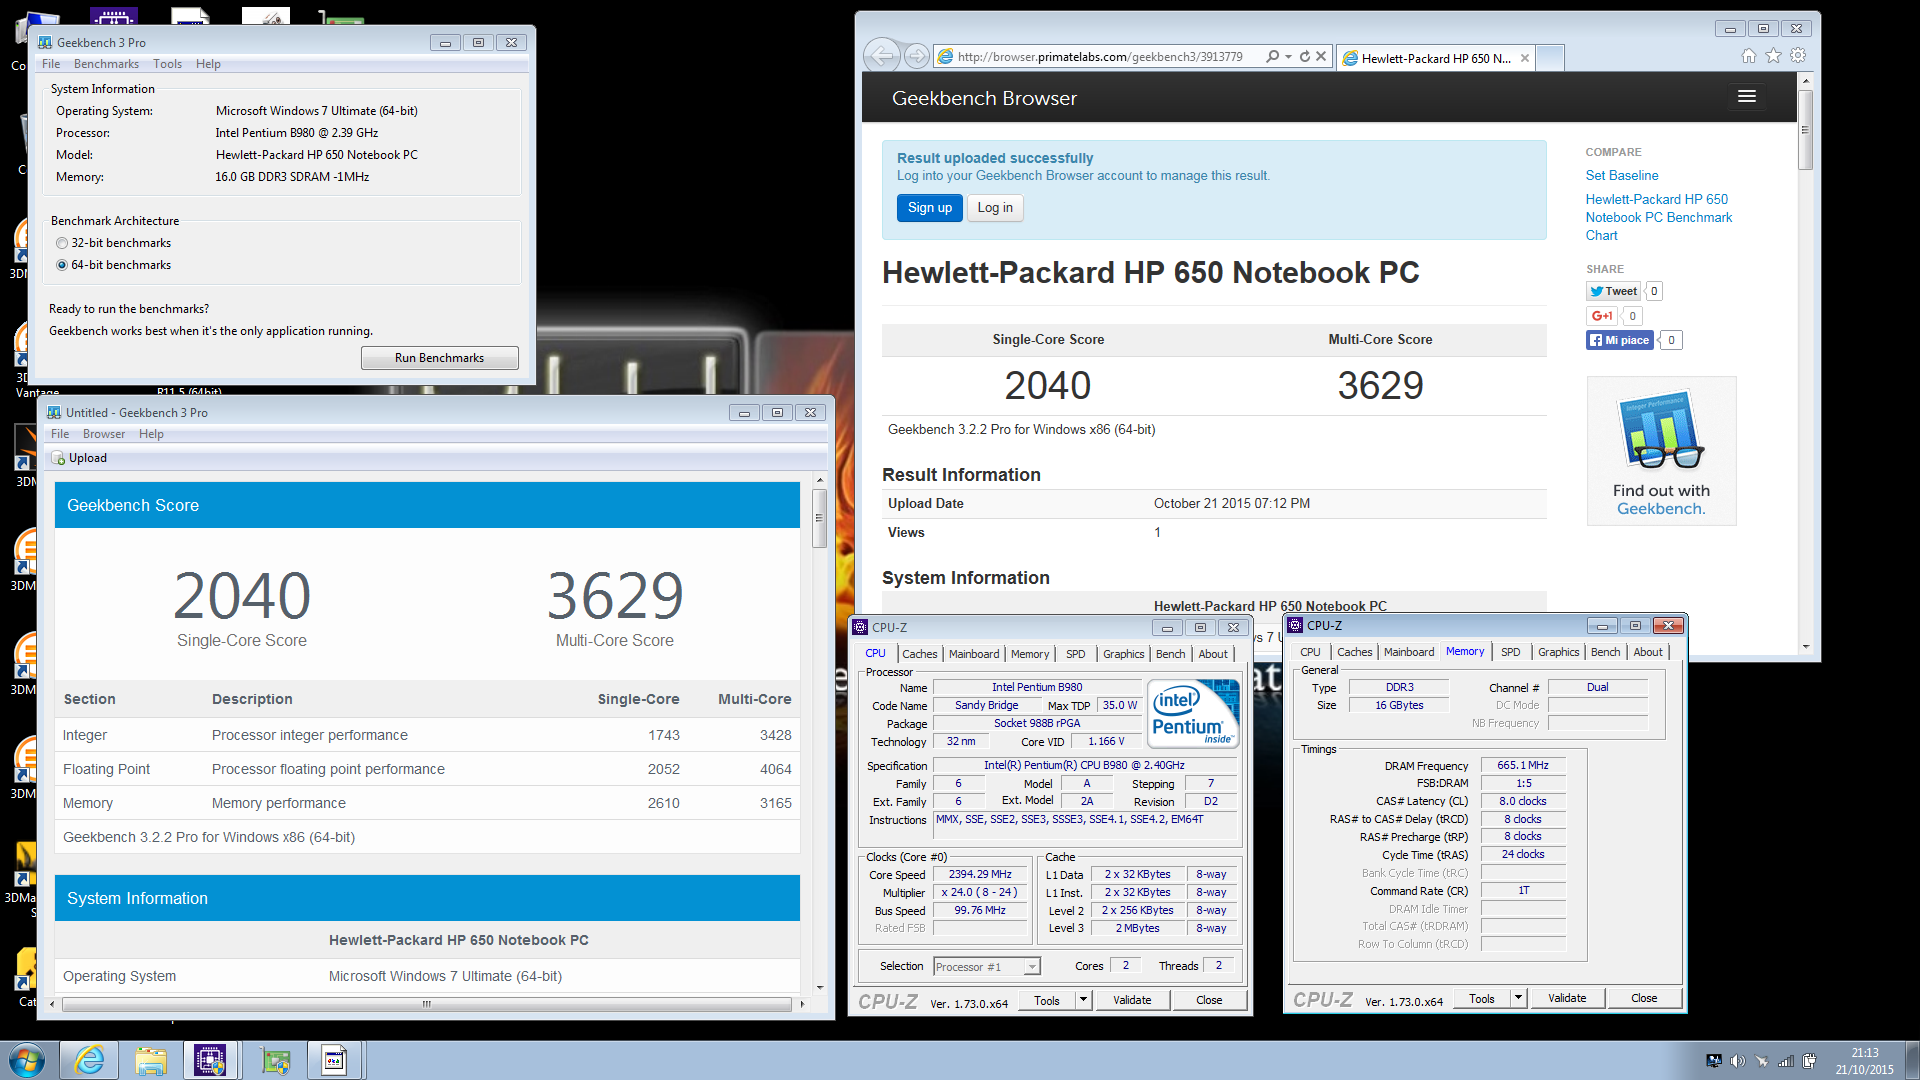This screenshot has width=1920, height=1080.
Task: Open Tools dropdown arrow in Memory CPU-Z window
Action: click(1518, 998)
